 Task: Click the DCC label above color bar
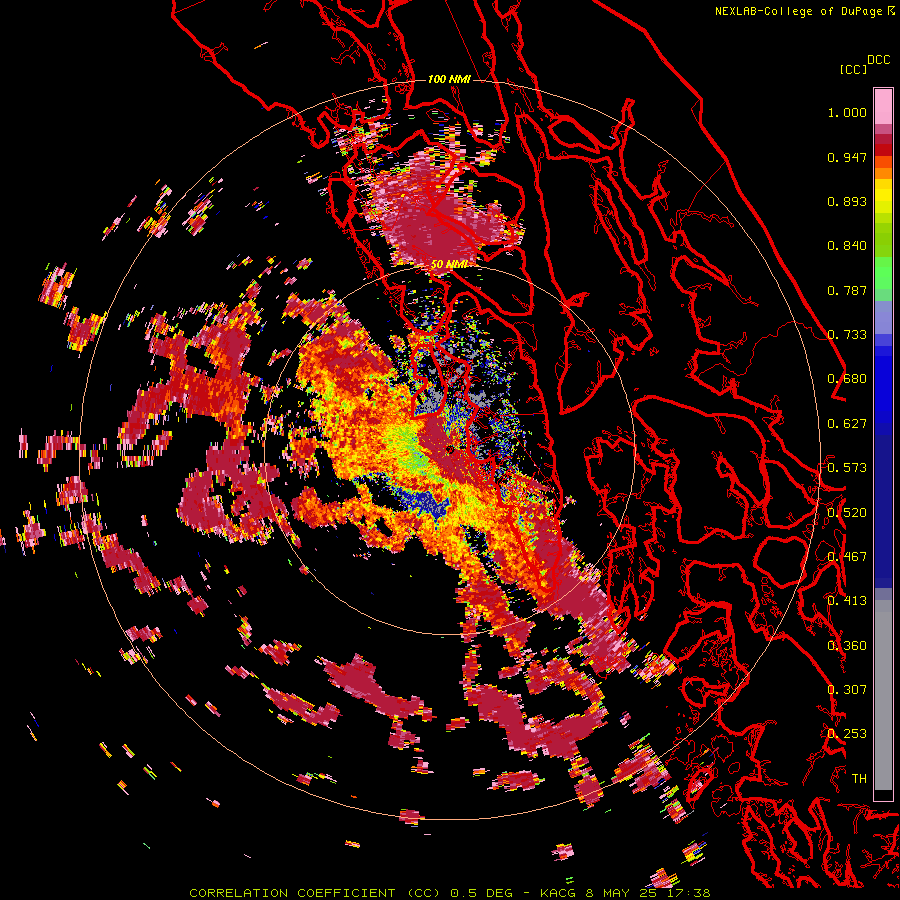tap(878, 60)
